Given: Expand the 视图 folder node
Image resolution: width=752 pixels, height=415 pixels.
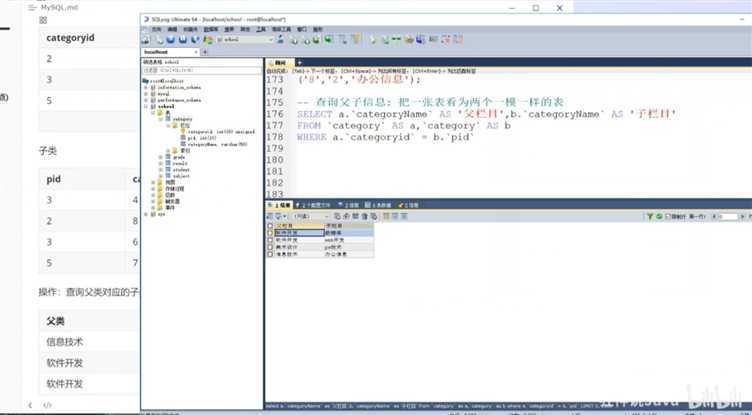Looking at the screenshot, I should coord(153,182).
